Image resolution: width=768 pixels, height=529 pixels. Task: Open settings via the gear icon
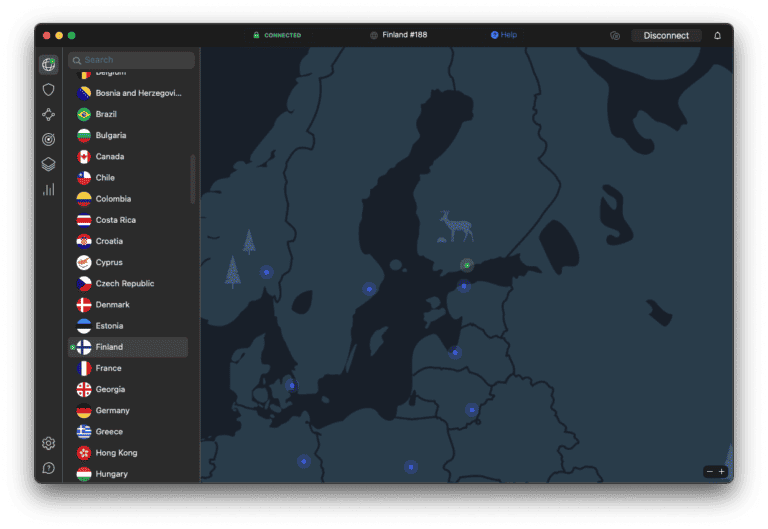[x=48, y=443]
